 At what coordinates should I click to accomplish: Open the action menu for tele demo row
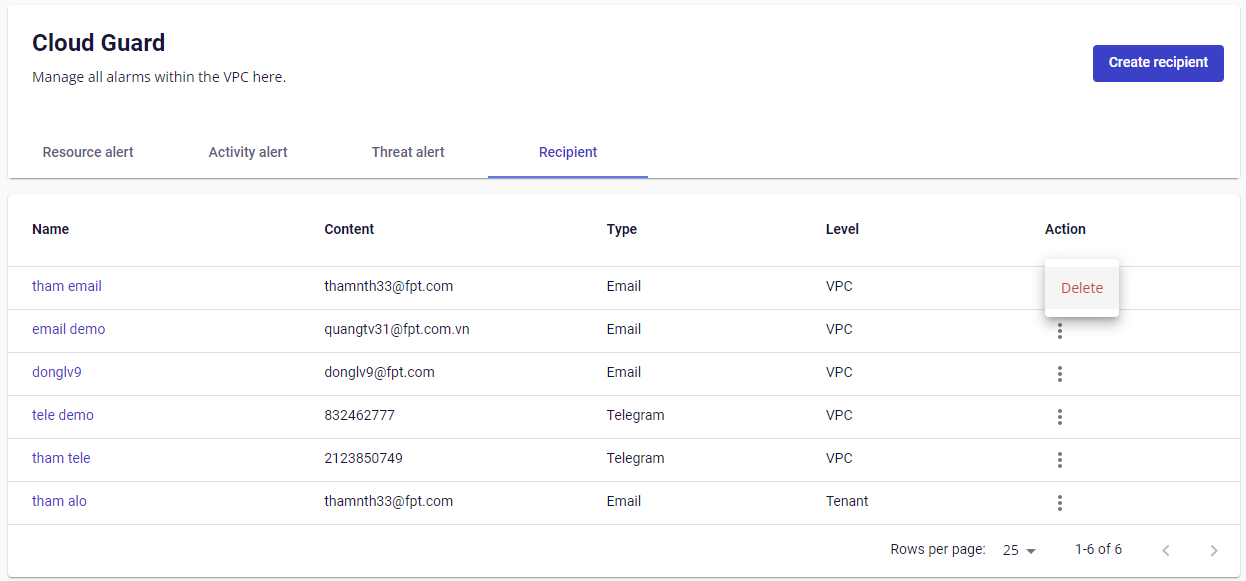click(x=1059, y=416)
